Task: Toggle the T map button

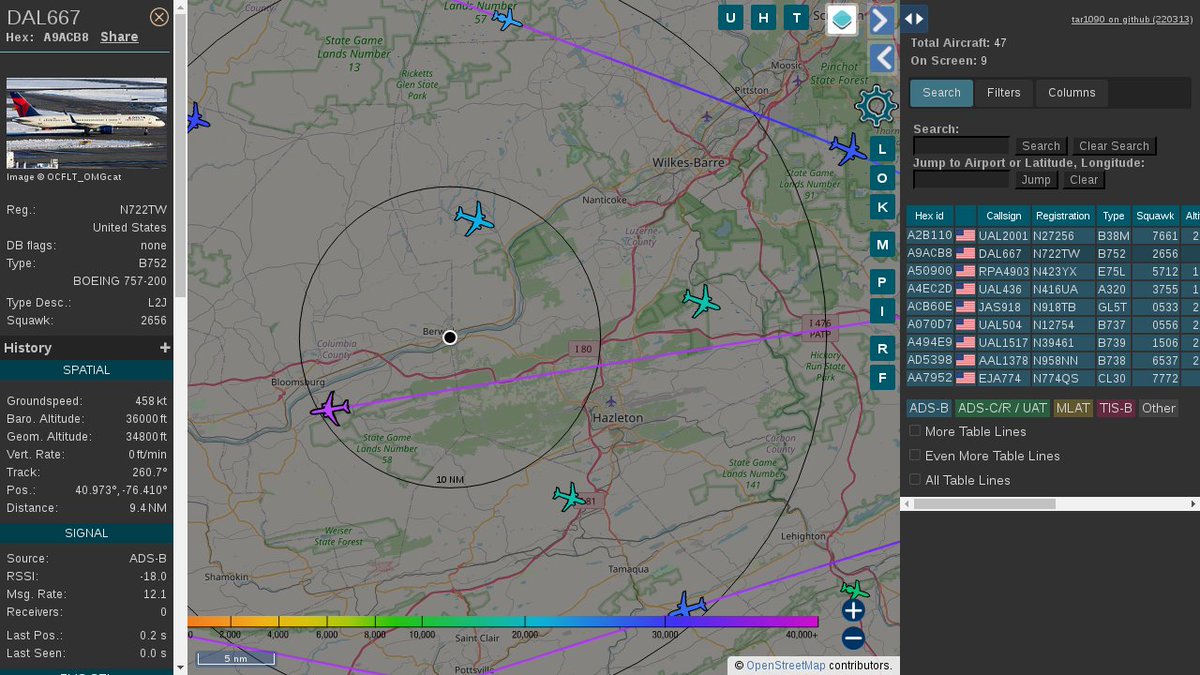Action: click(796, 17)
